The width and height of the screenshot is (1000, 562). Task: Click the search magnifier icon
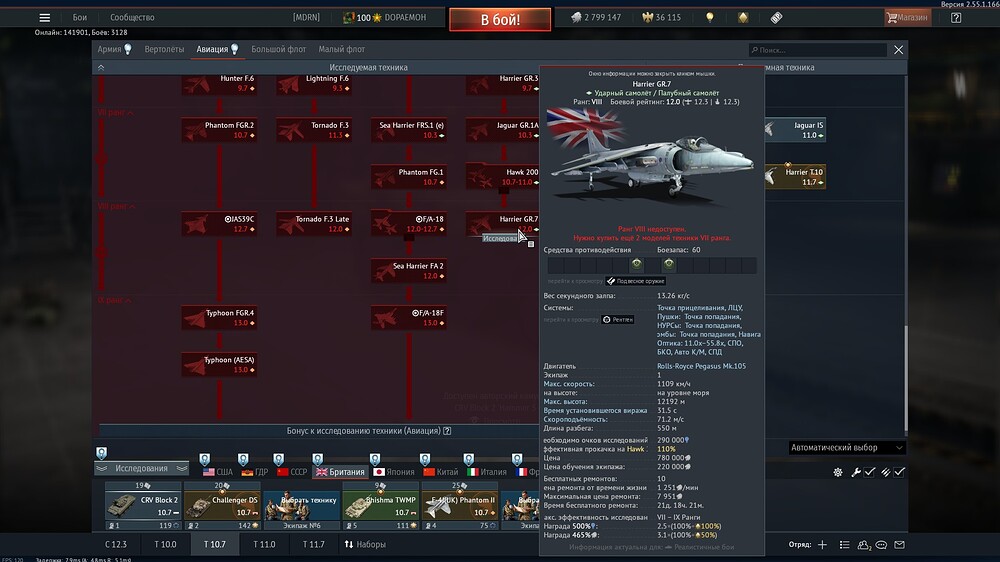point(754,50)
